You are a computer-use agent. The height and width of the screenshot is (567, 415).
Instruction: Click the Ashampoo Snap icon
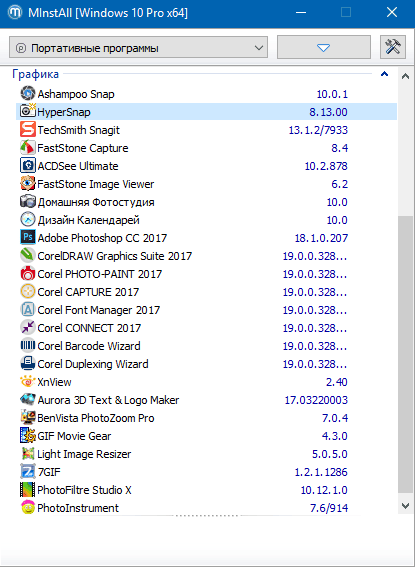click(x=27, y=94)
